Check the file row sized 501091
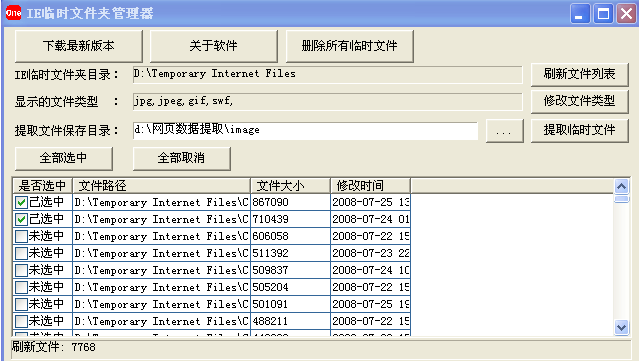Image resolution: width=639 pixels, height=361 pixels. 21,304
